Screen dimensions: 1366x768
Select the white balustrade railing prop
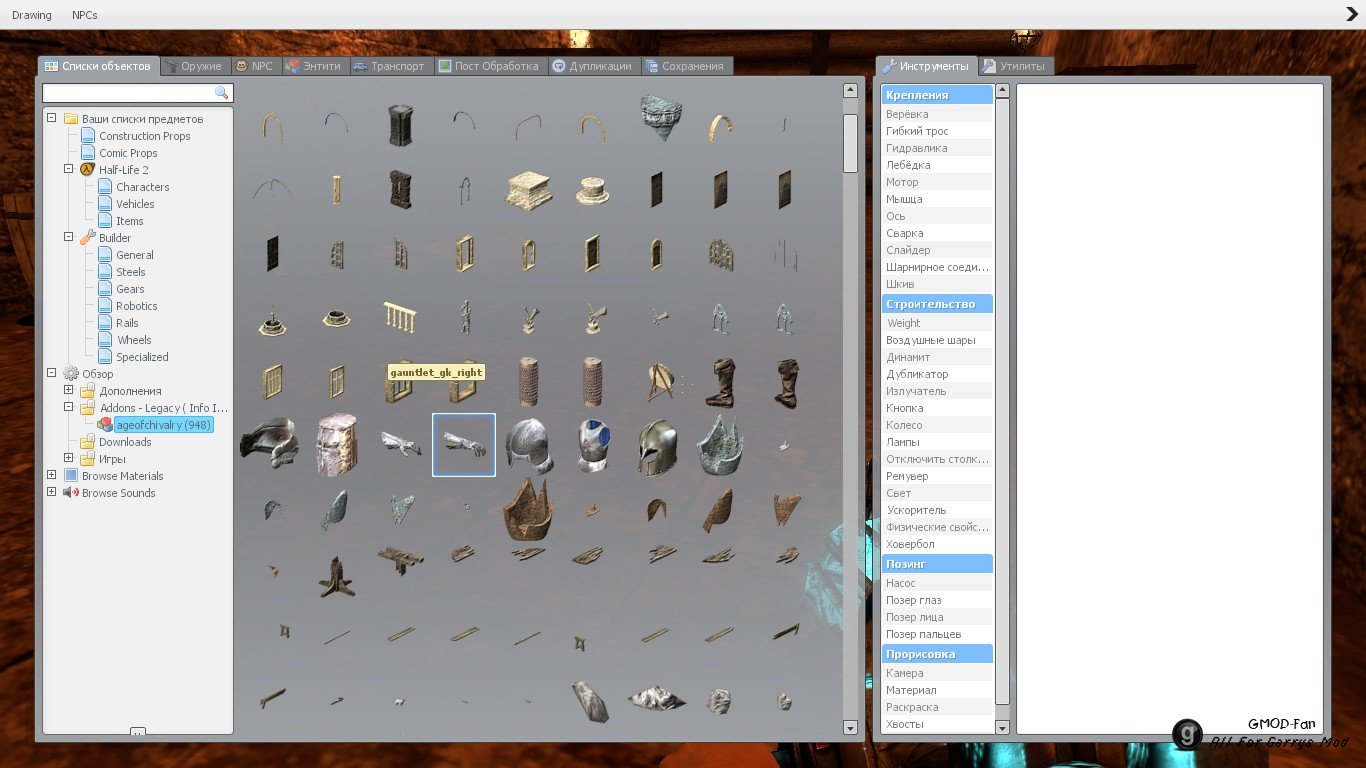point(399,319)
